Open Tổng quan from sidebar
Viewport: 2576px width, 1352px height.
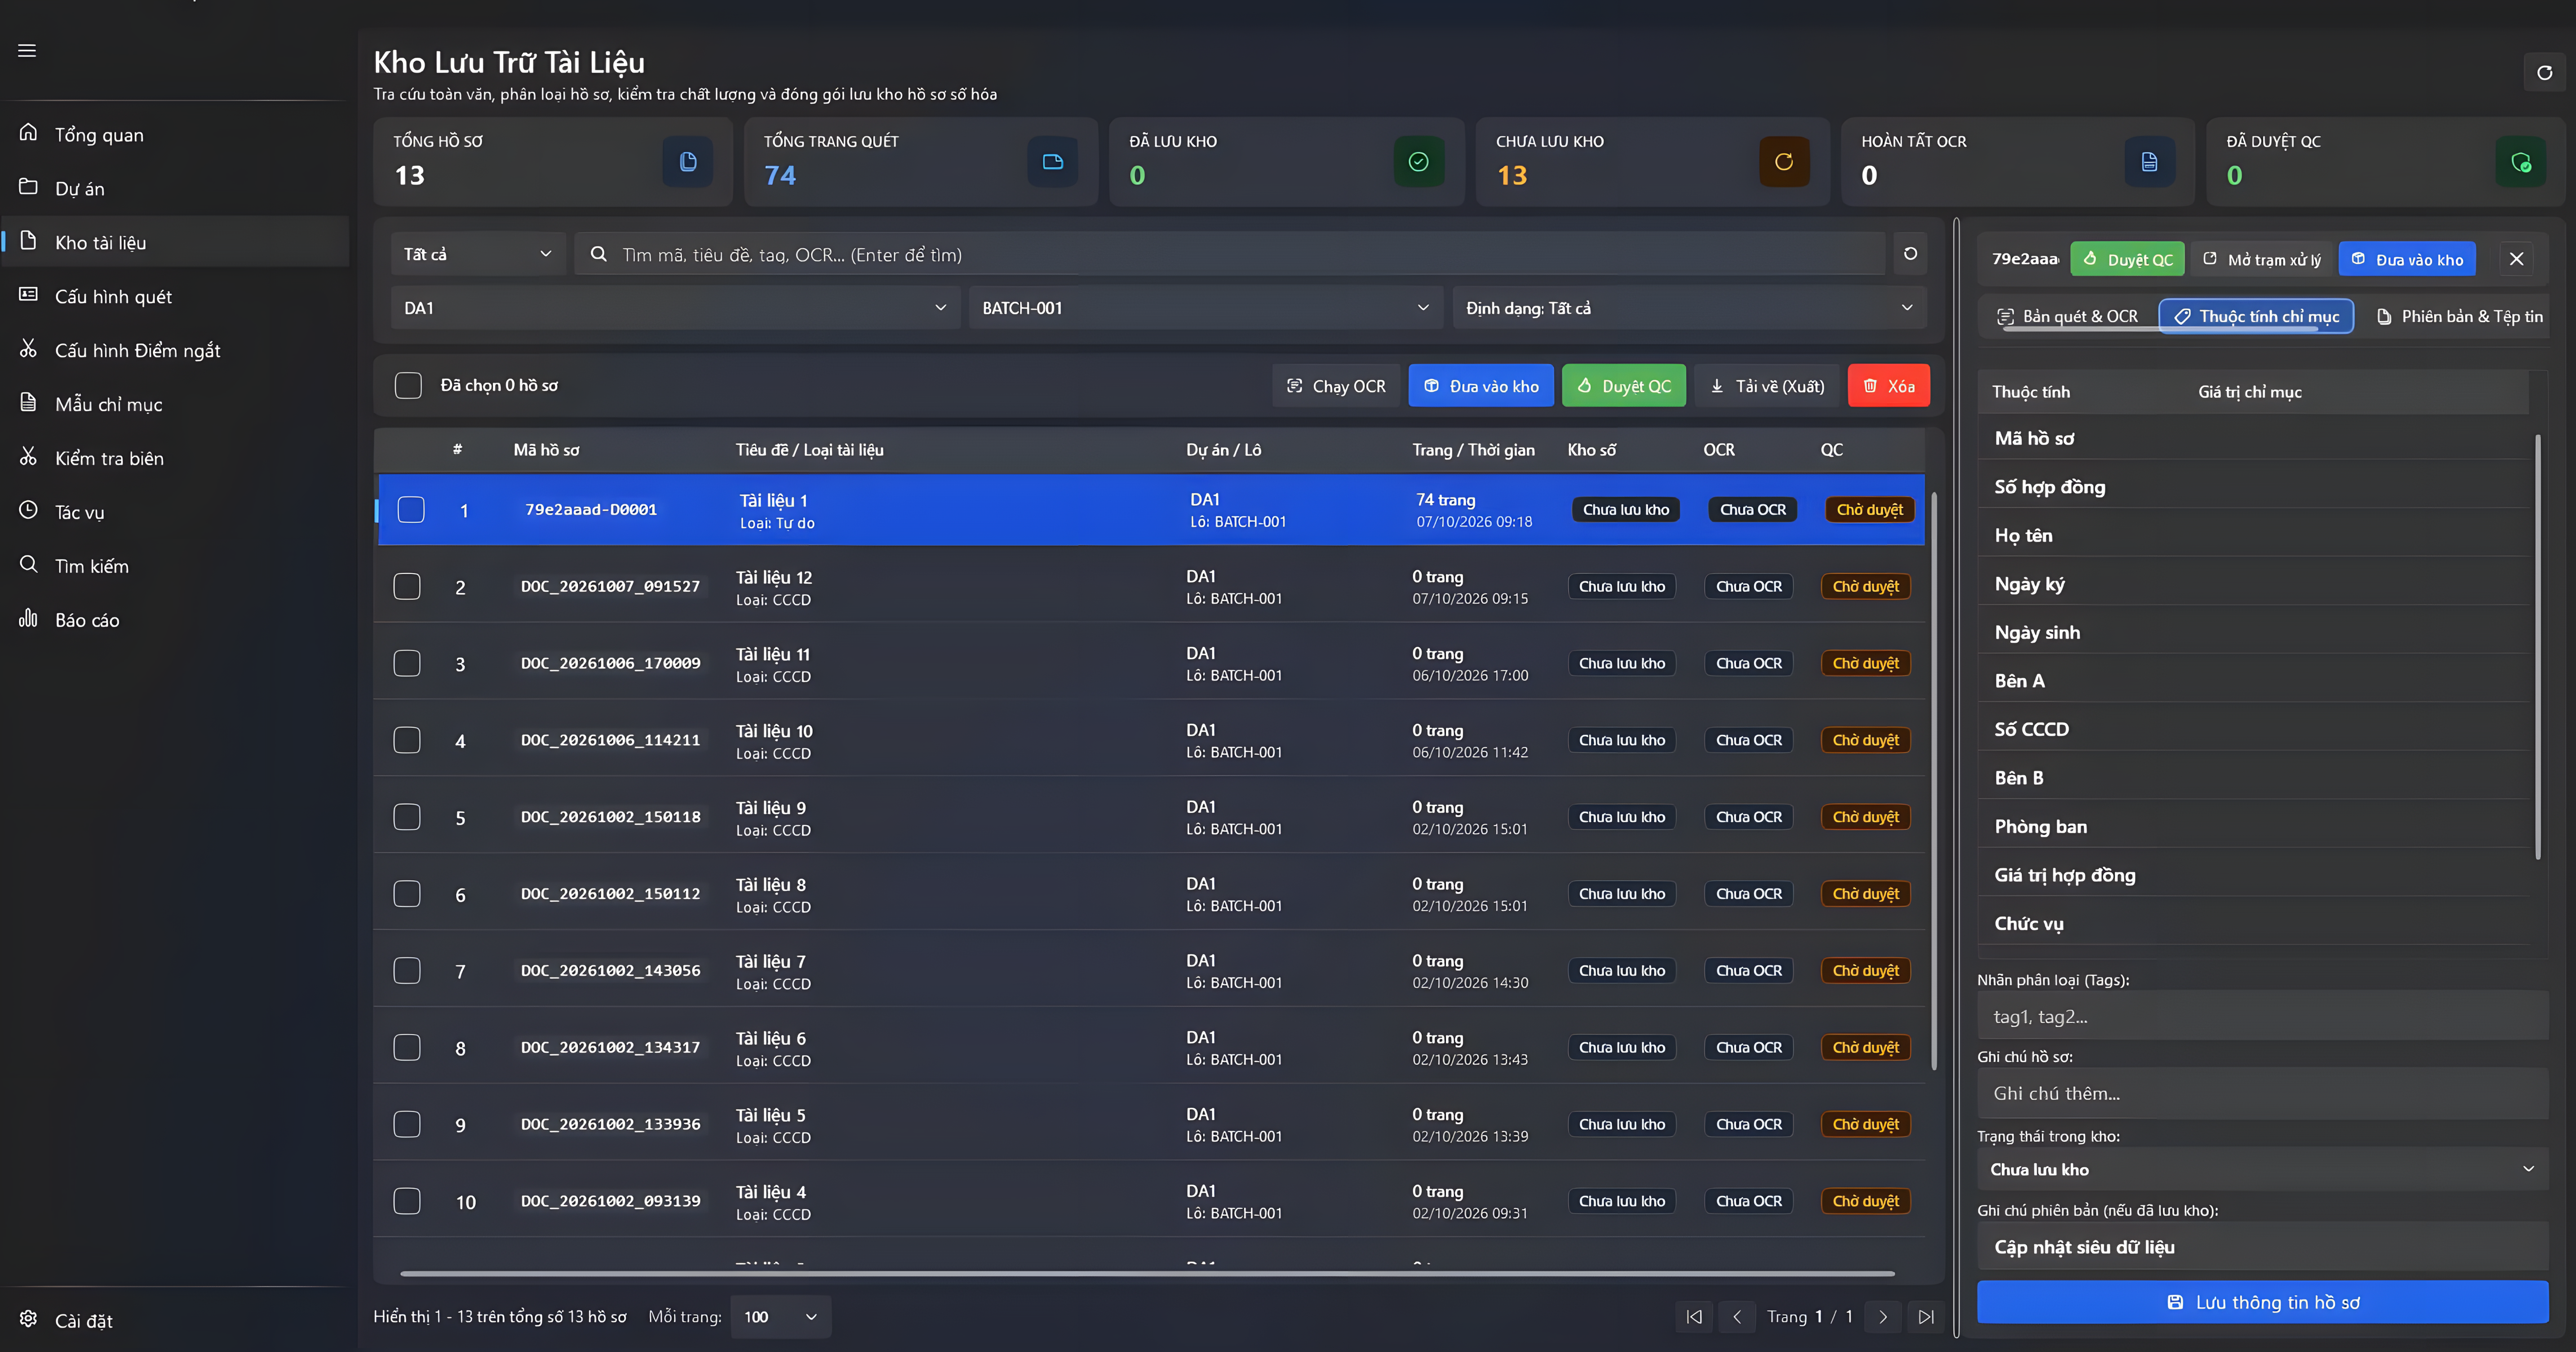175,134
